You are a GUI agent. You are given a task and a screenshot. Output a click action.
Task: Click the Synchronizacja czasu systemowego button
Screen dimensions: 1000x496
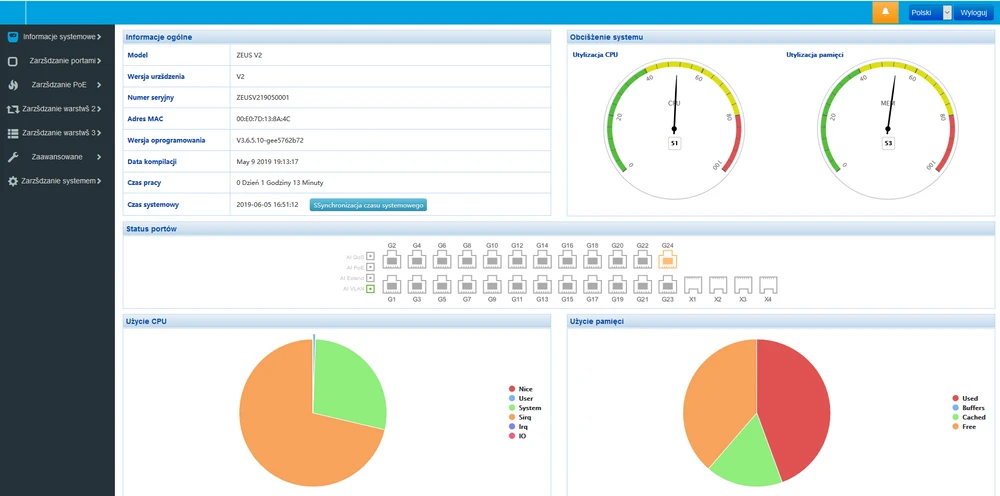[368, 205]
